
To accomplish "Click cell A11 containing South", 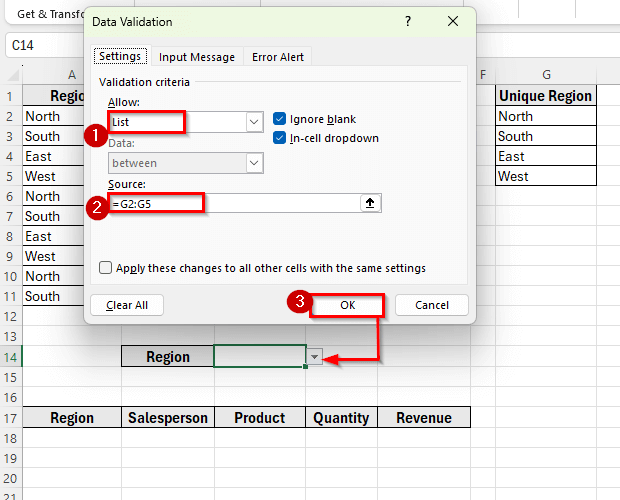I will click(53, 296).
